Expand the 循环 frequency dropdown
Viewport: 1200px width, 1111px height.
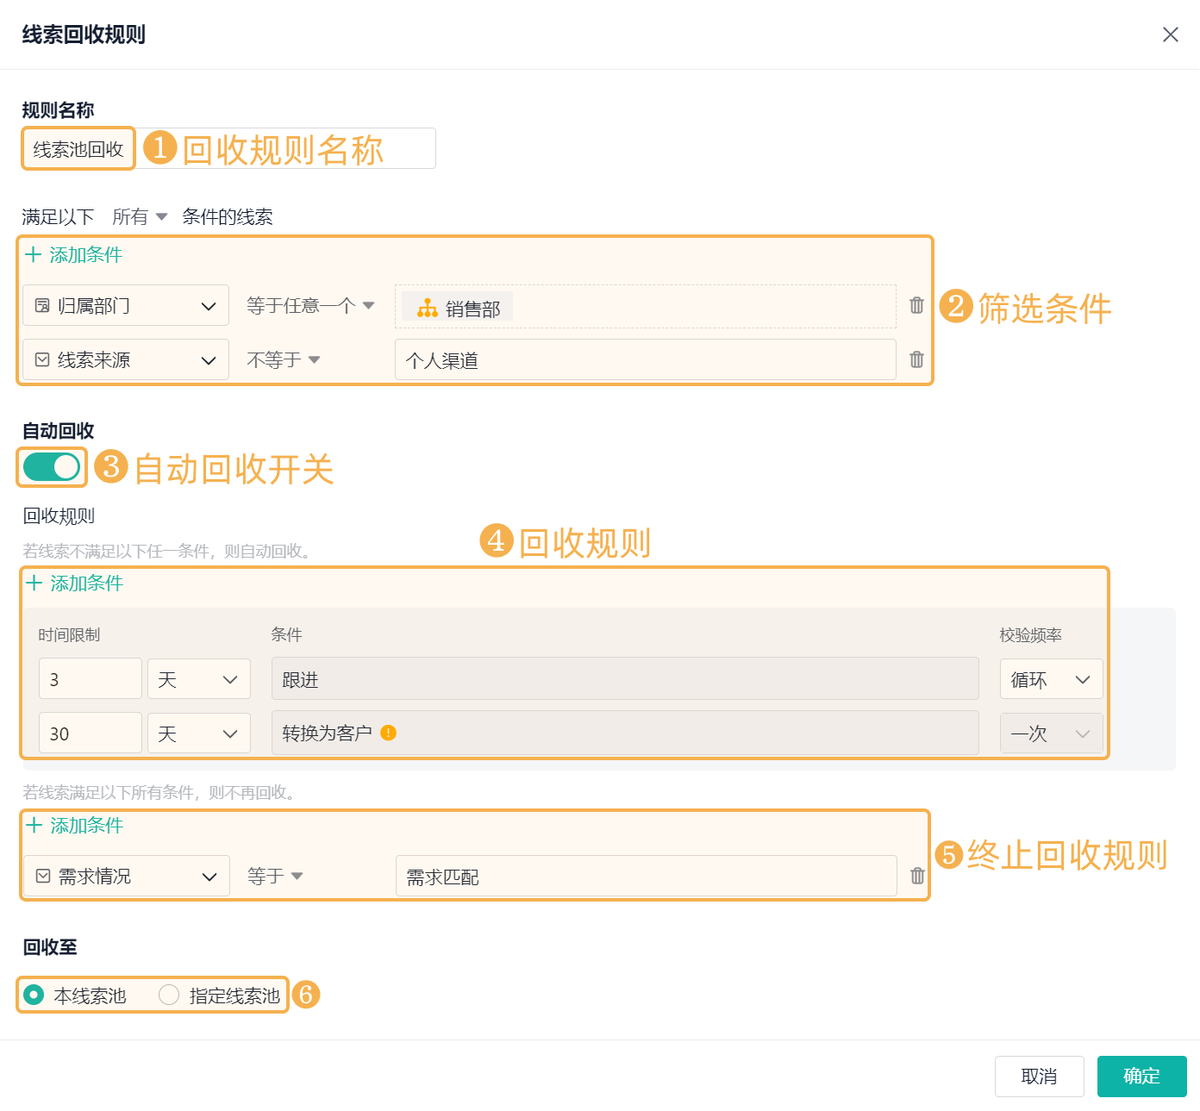tap(1050, 679)
